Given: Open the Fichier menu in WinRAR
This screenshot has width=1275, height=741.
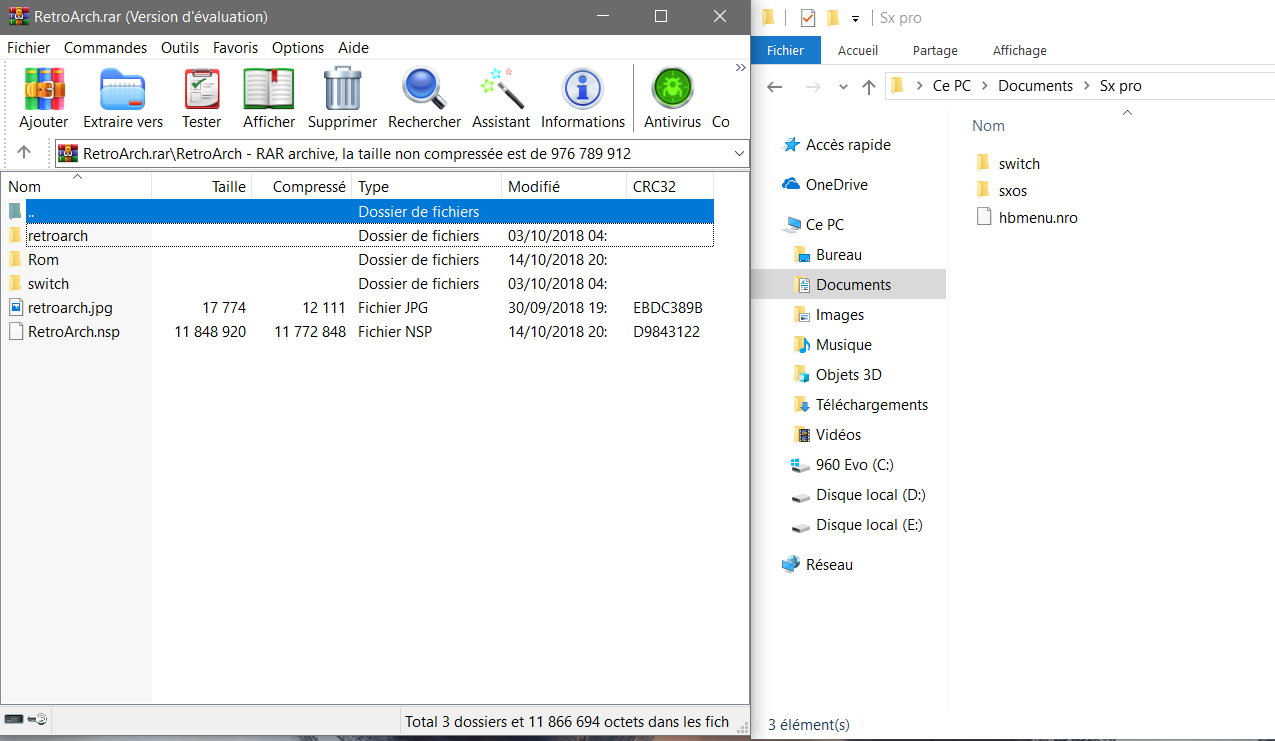Looking at the screenshot, I should tap(28, 48).
